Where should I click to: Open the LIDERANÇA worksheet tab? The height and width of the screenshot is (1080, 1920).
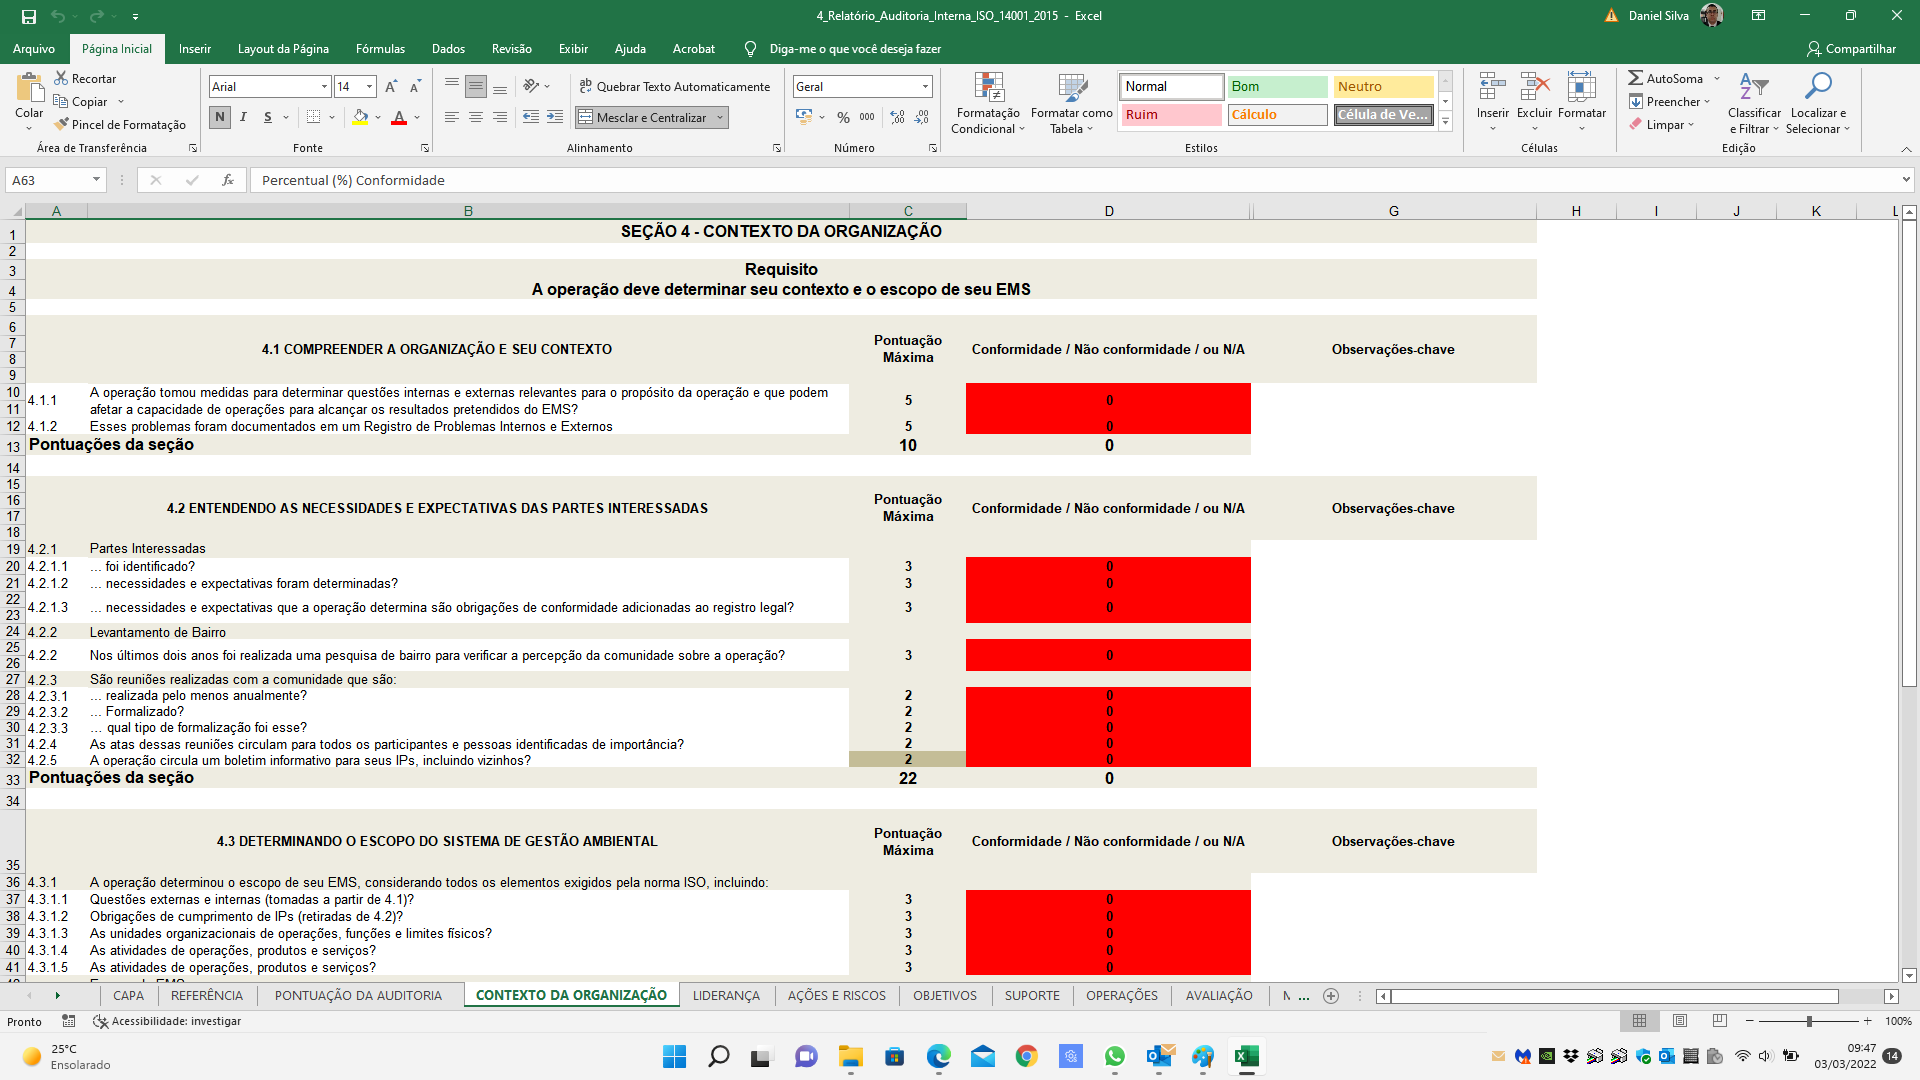[x=727, y=996]
